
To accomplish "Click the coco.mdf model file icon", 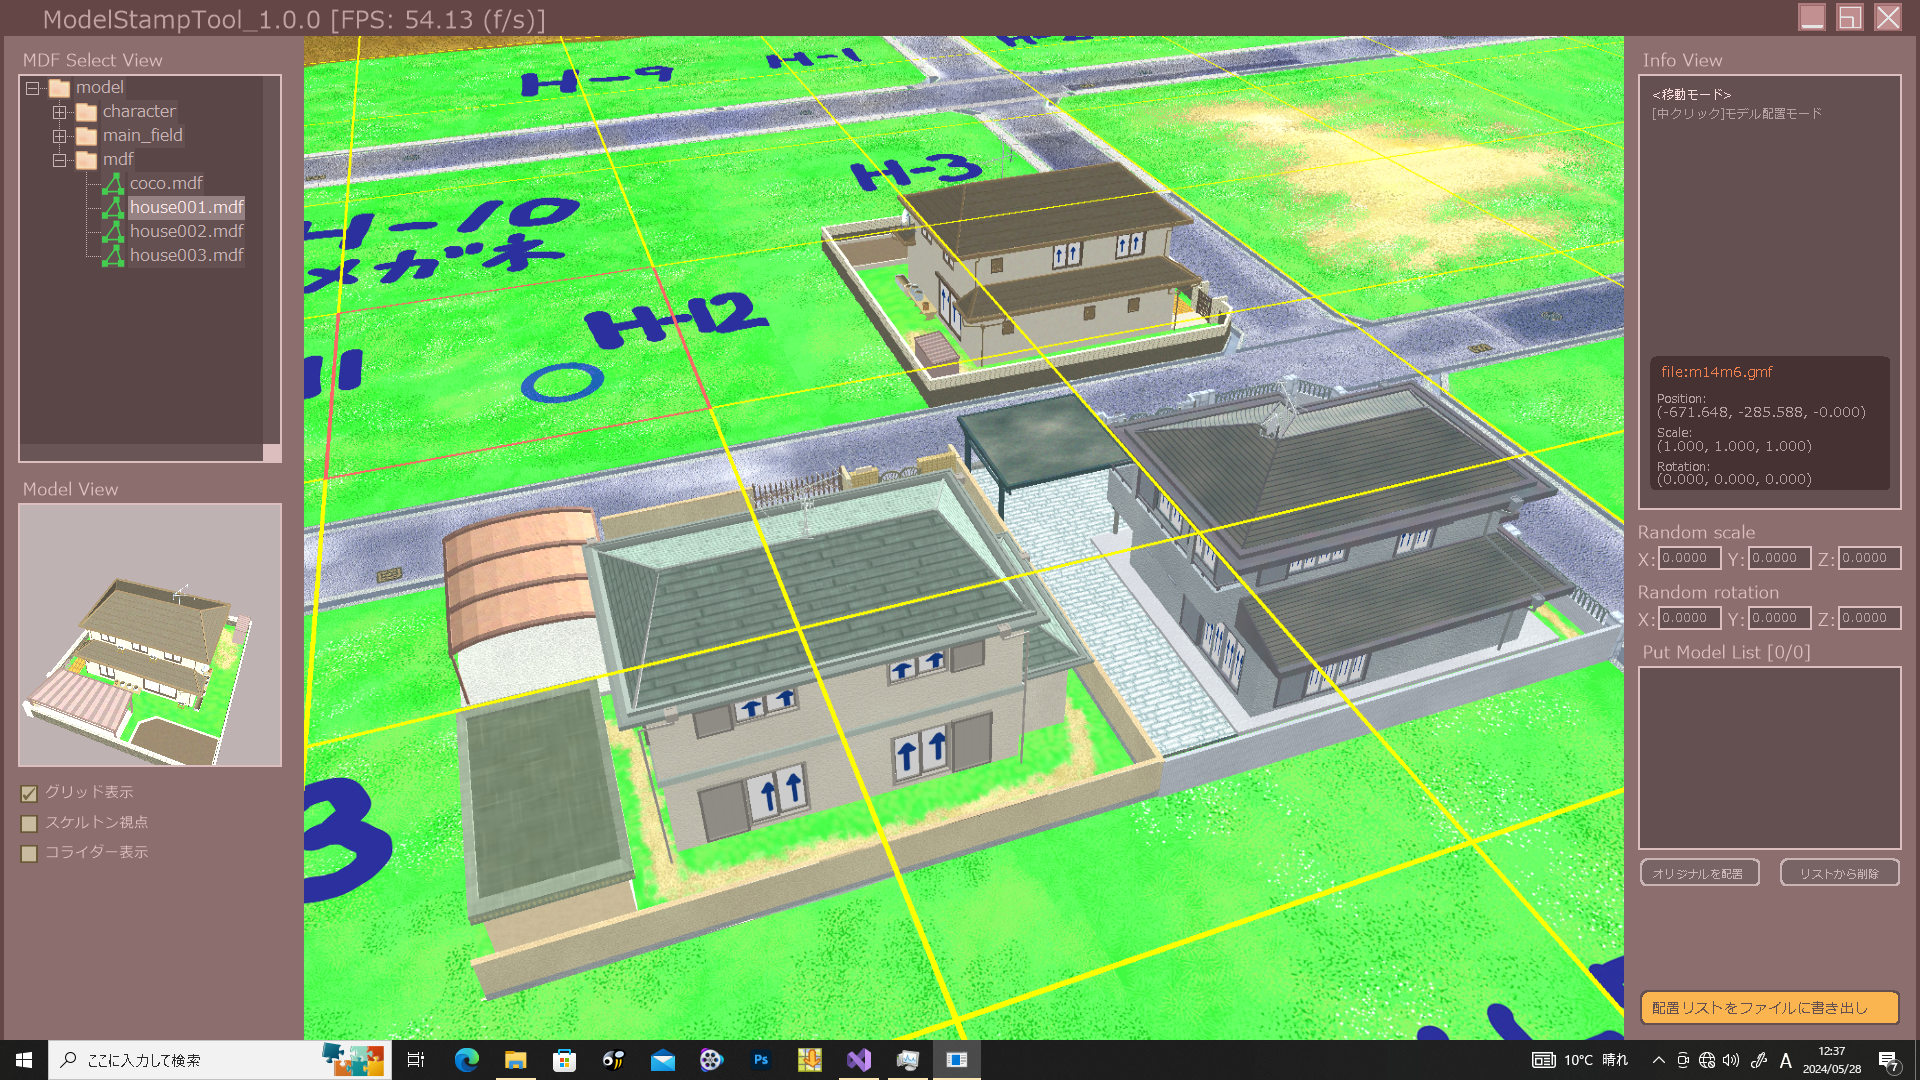I will coord(114,183).
